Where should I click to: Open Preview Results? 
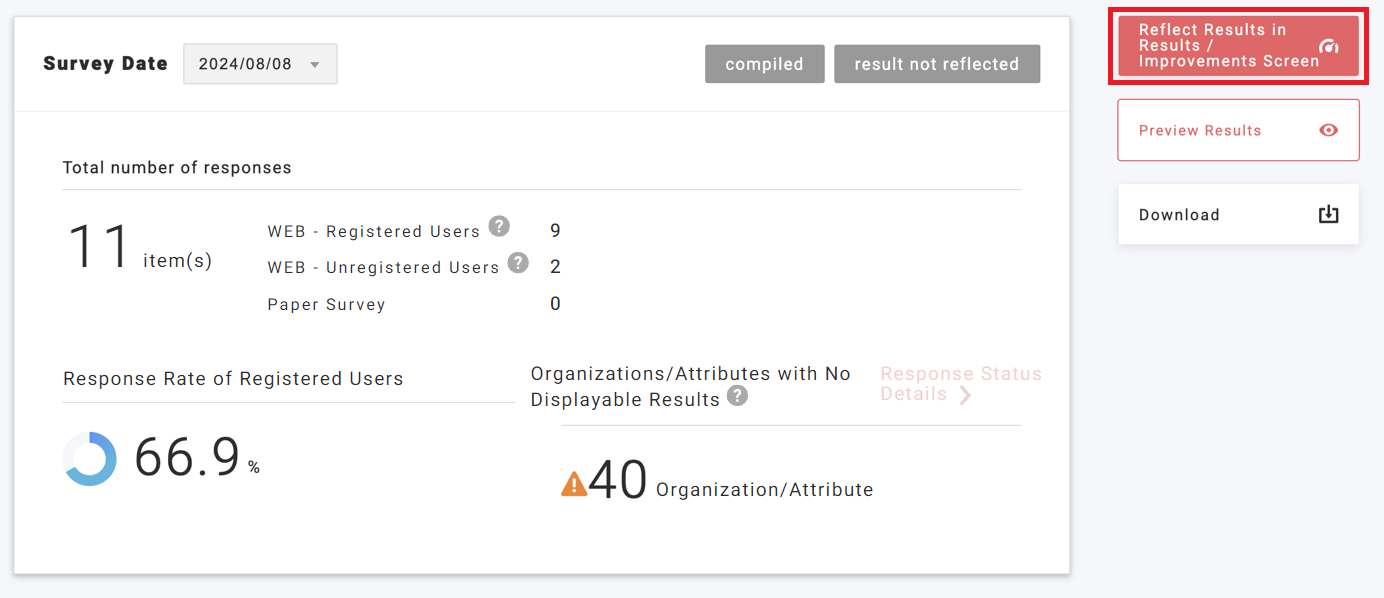pyautogui.click(x=1200, y=130)
